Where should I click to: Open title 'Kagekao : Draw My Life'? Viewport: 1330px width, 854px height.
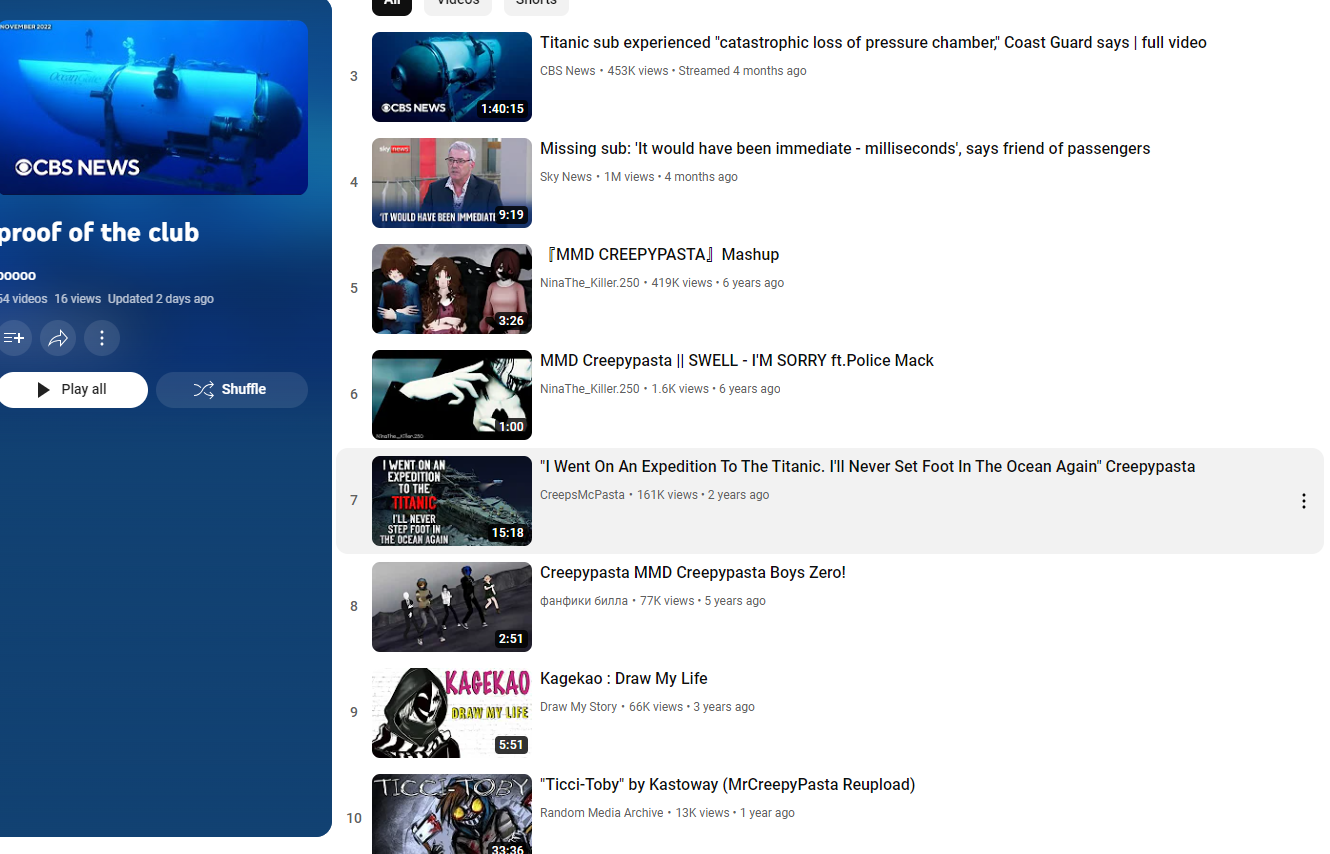624,679
